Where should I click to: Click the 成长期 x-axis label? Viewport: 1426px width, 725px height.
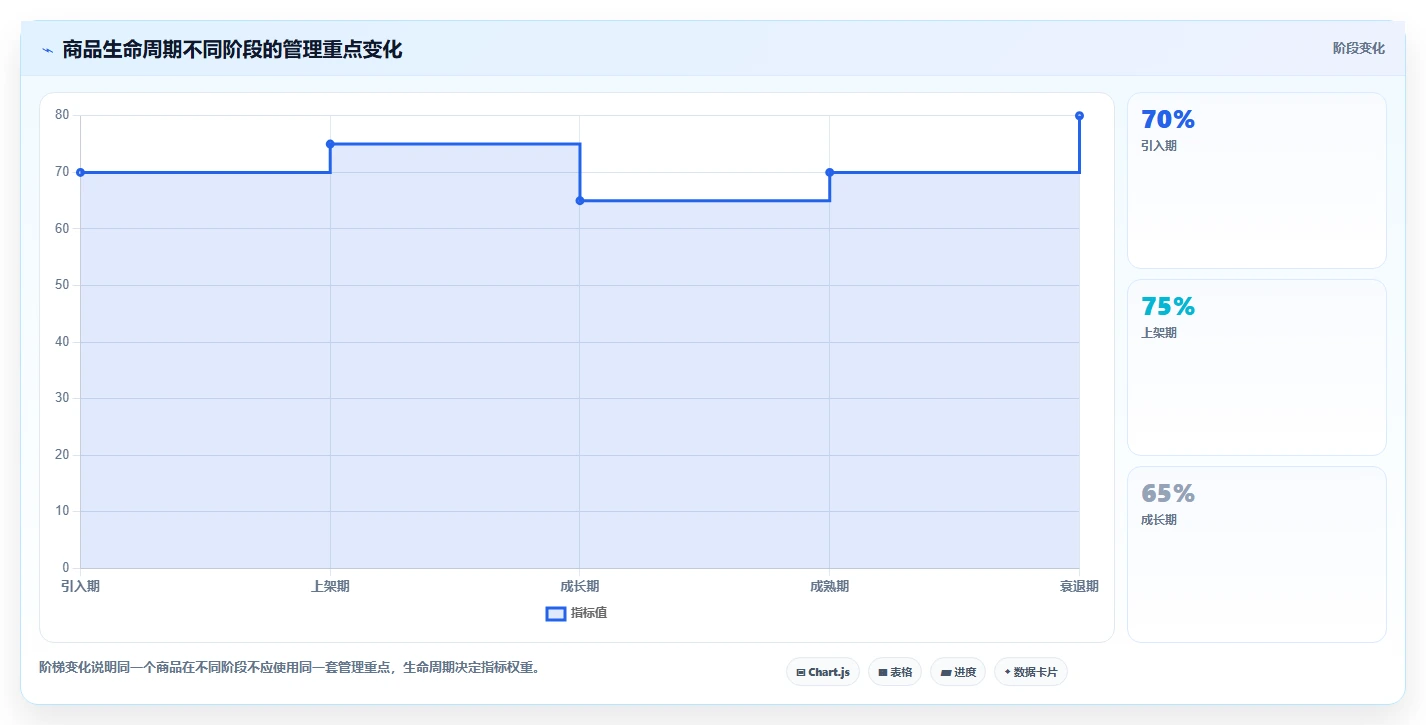(580, 586)
